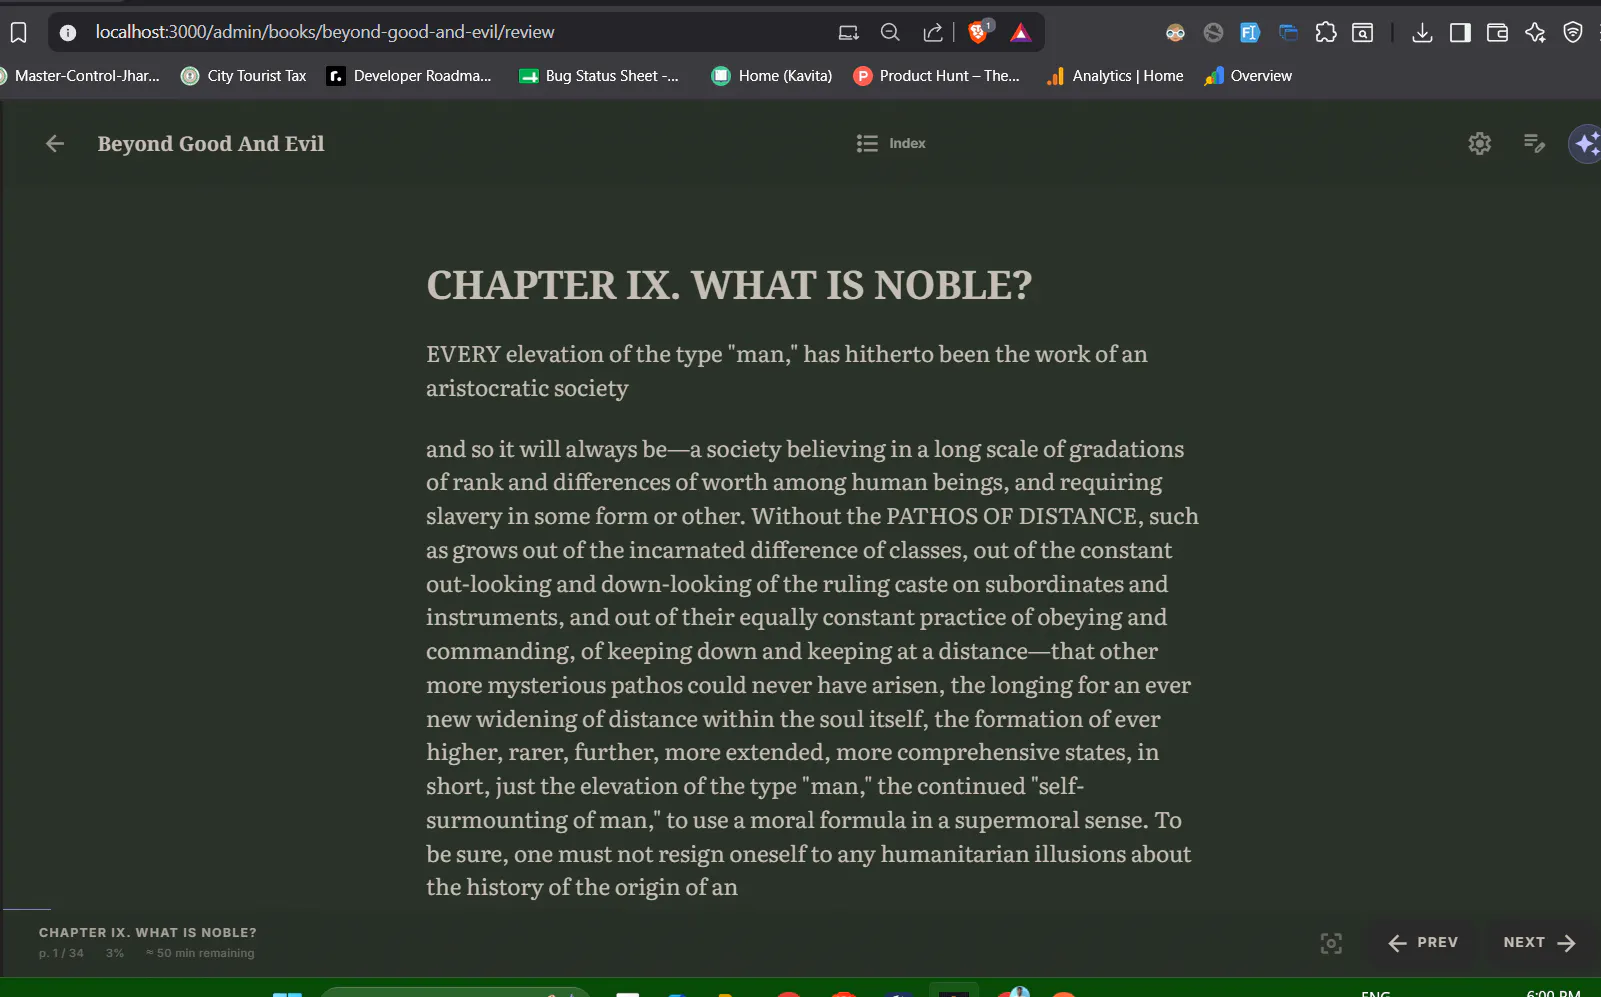Show browser downloads

coord(1422,33)
